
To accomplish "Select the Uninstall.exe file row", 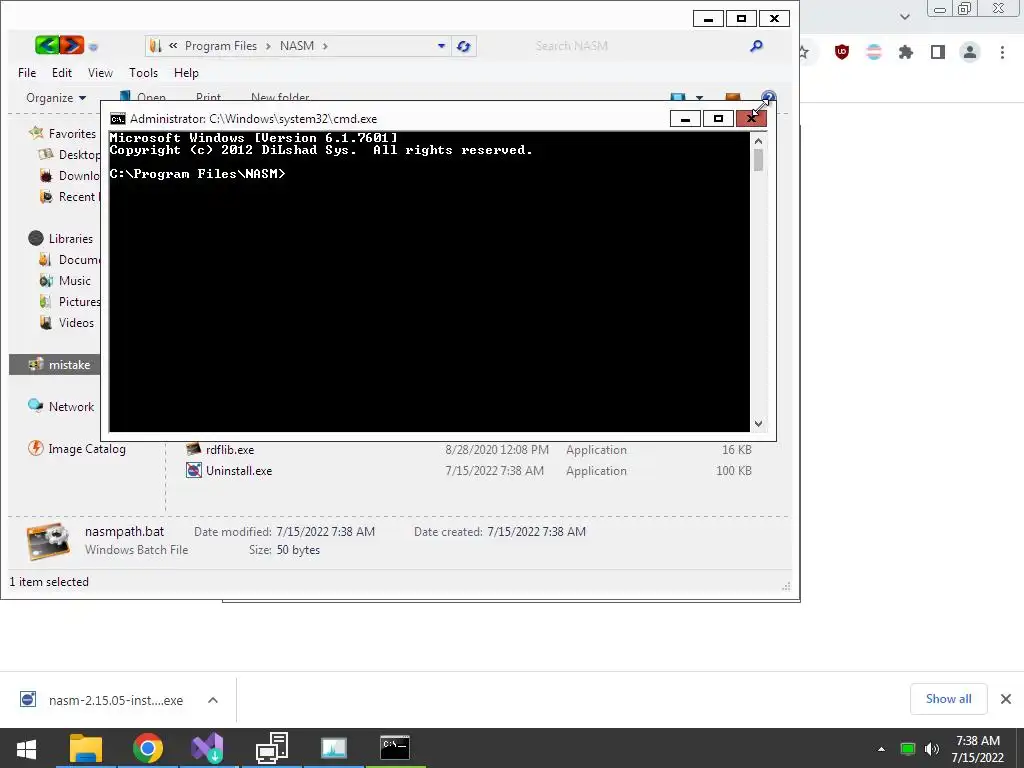I will [x=469, y=470].
